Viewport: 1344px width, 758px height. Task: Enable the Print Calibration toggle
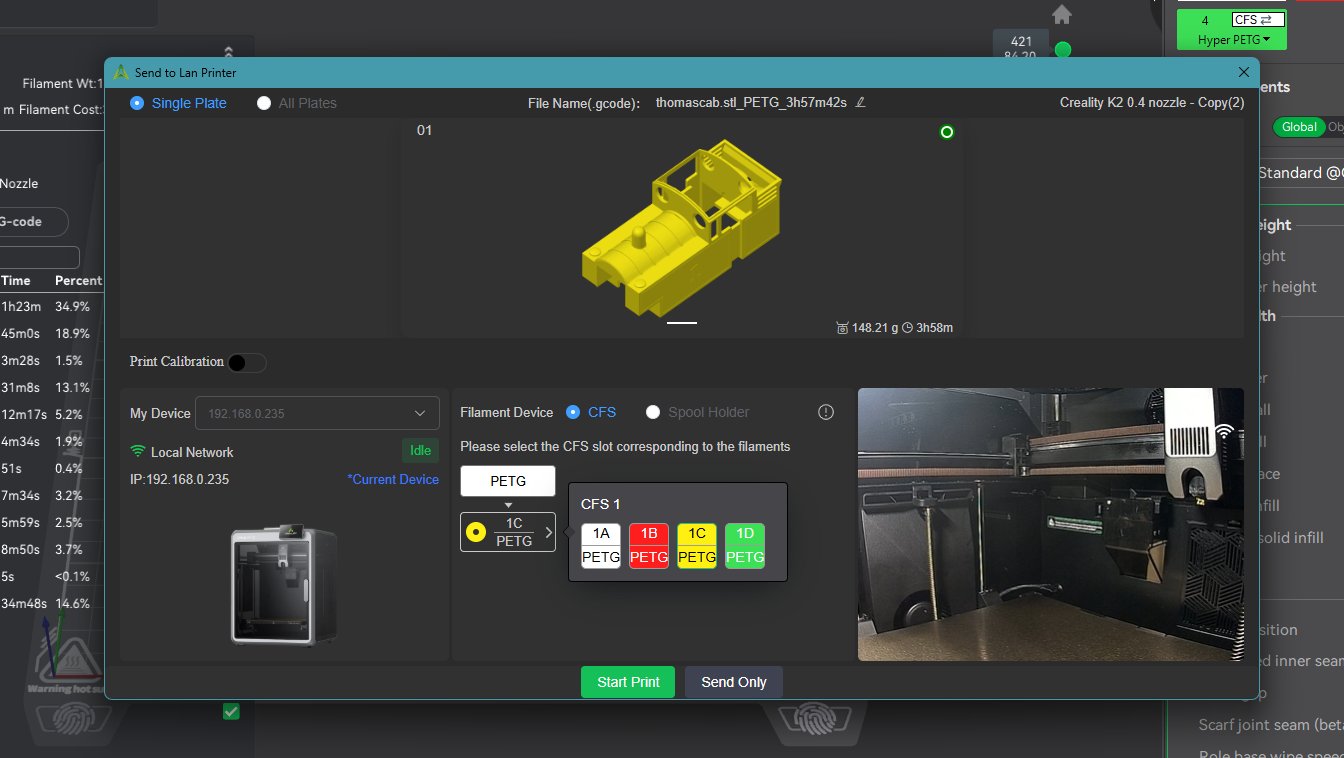coord(246,362)
